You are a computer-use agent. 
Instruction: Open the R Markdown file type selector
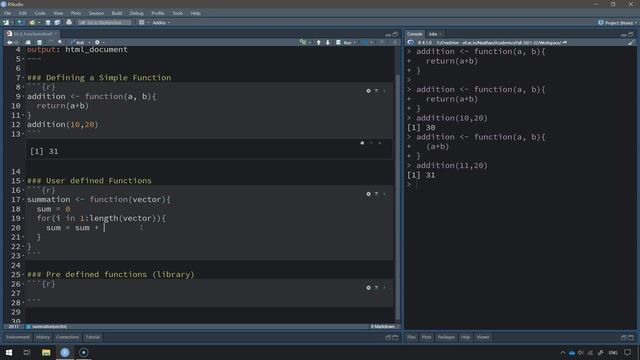pos(383,327)
